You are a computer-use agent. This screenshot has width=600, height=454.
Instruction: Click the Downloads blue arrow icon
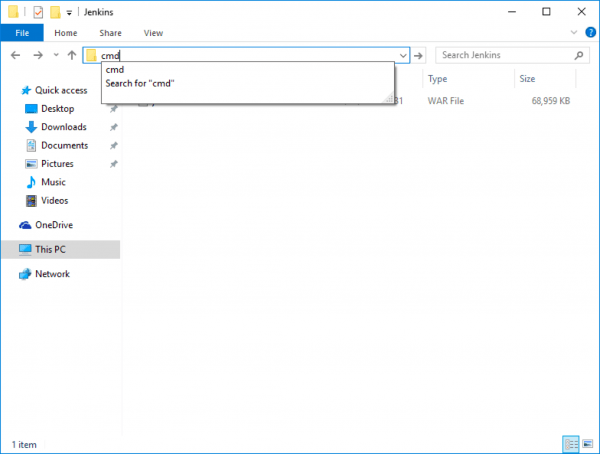coord(31,127)
